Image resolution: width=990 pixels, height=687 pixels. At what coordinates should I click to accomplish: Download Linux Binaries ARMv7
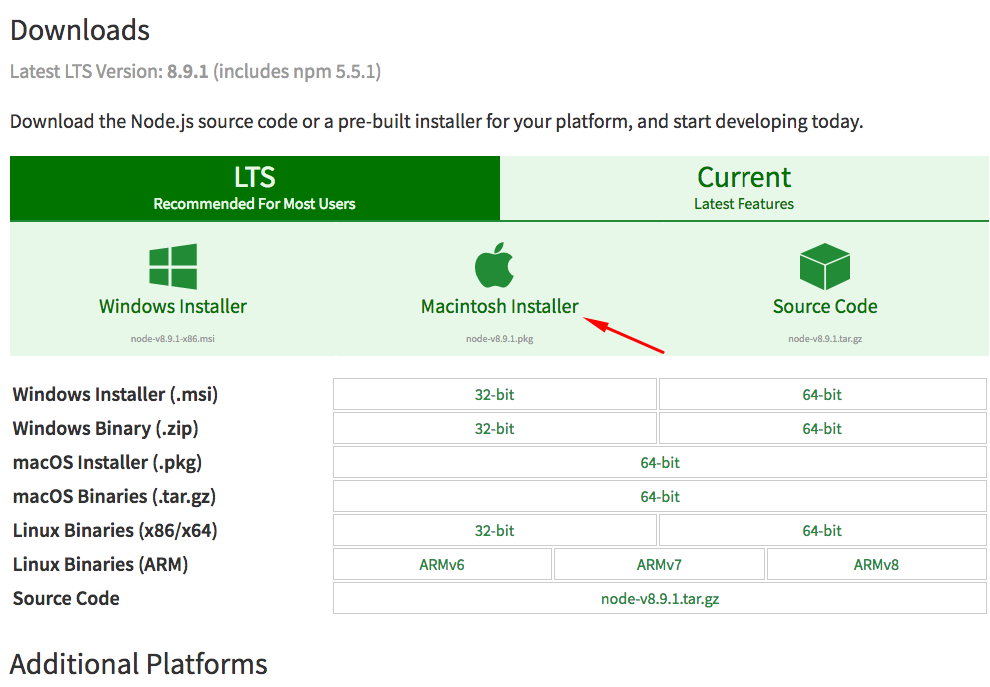pos(659,565)
